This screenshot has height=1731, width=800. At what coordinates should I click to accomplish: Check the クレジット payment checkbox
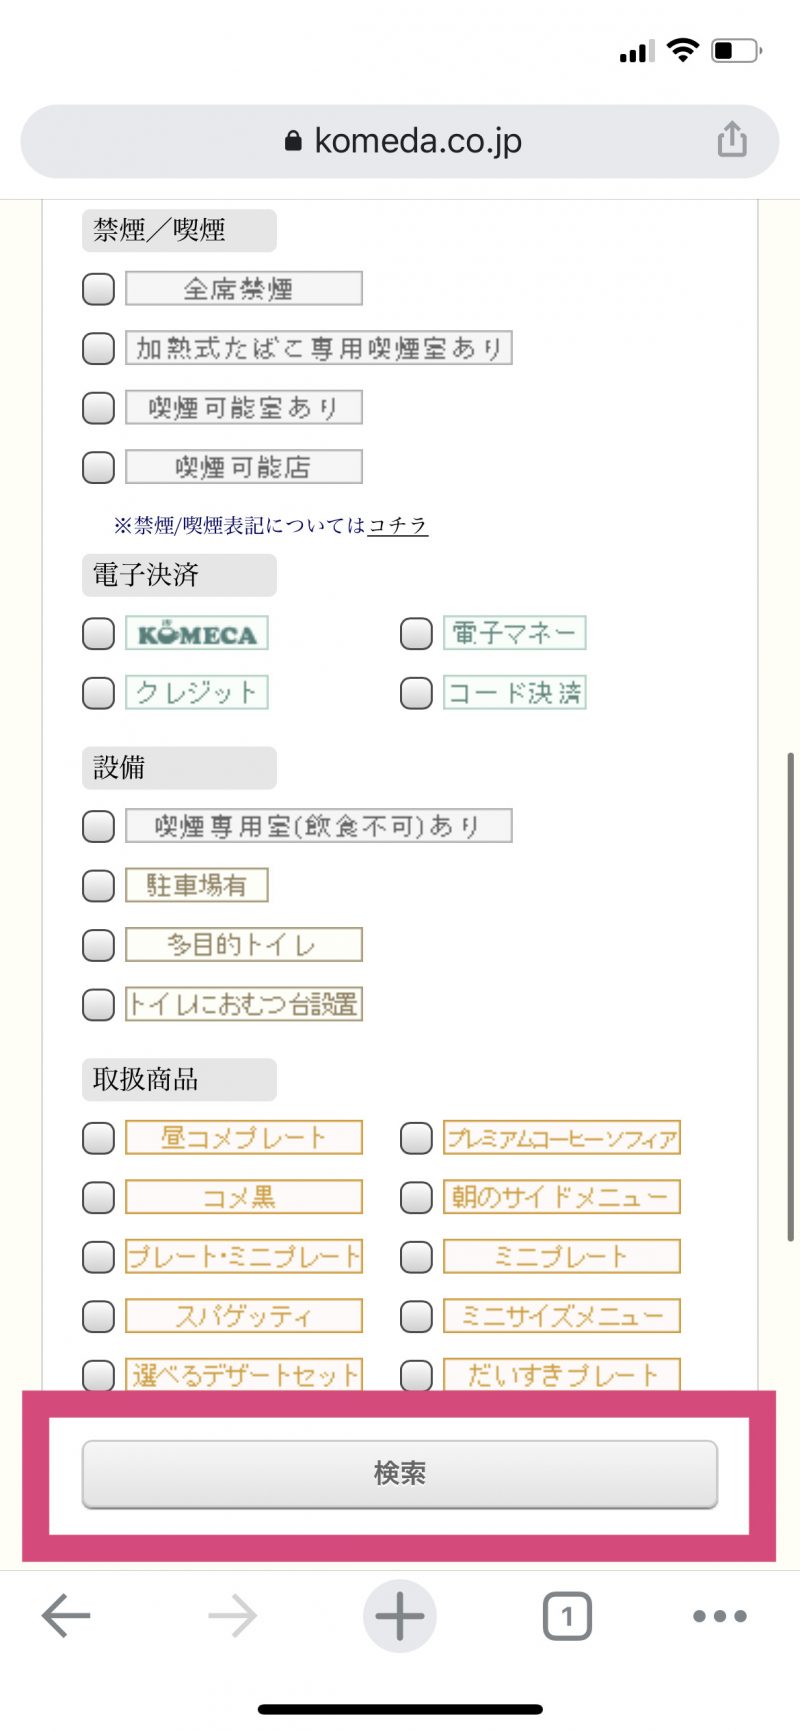click(98, 692)
